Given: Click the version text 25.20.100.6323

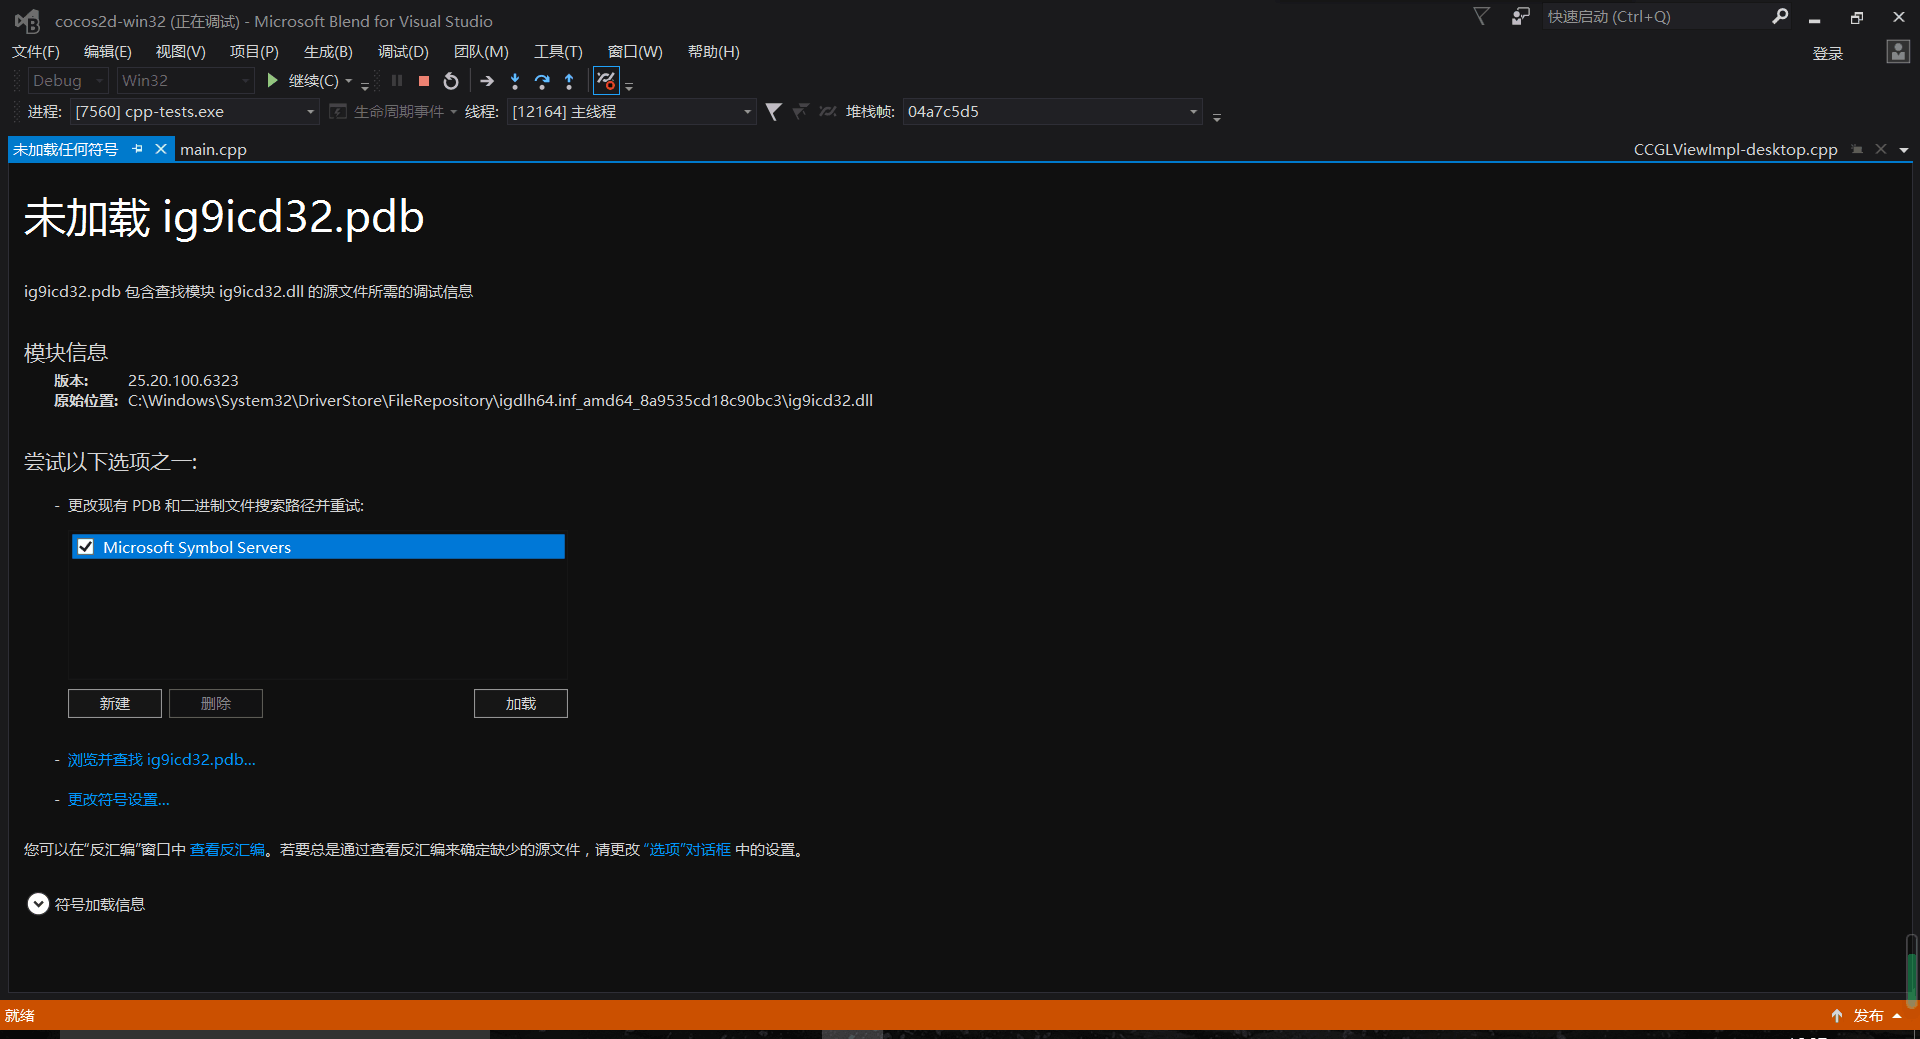Looking at the screenshot, I should click(183, 380).
